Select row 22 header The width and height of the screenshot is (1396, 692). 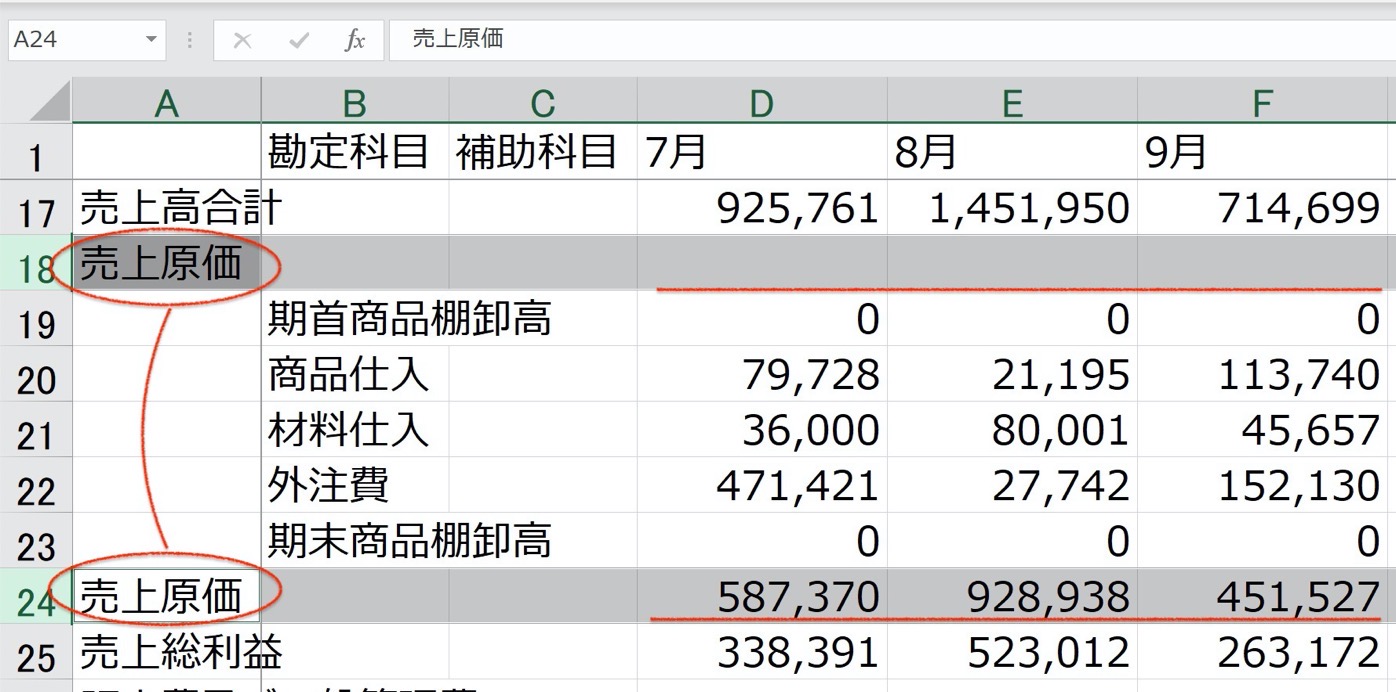tap(36, 486)
